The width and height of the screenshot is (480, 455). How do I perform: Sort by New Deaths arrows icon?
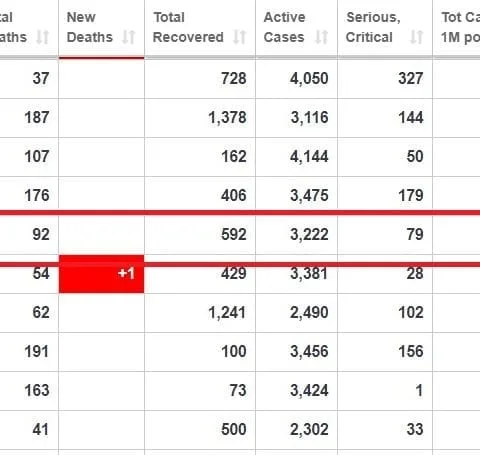(x=129, y=37)
